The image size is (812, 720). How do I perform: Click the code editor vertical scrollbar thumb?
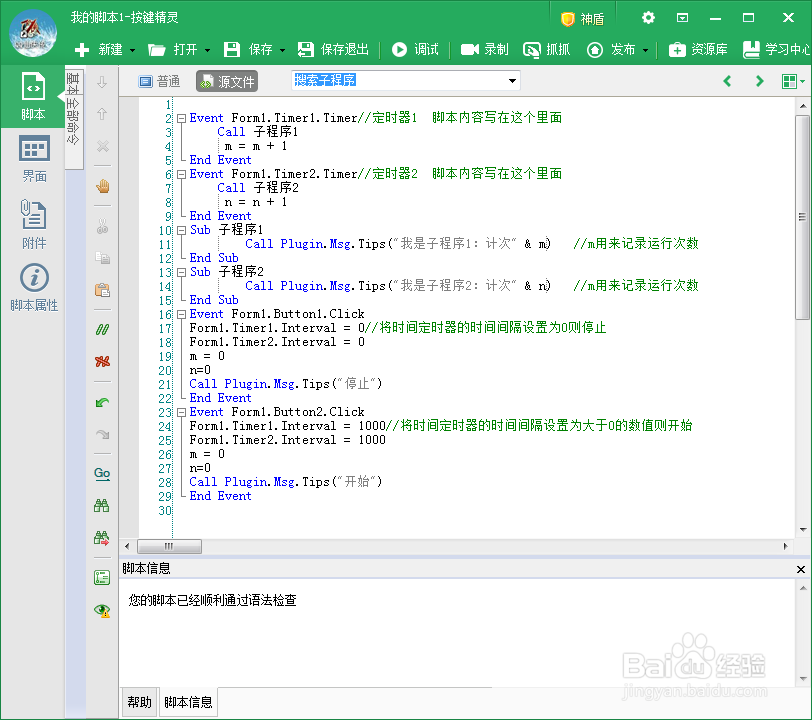point(802,218)
